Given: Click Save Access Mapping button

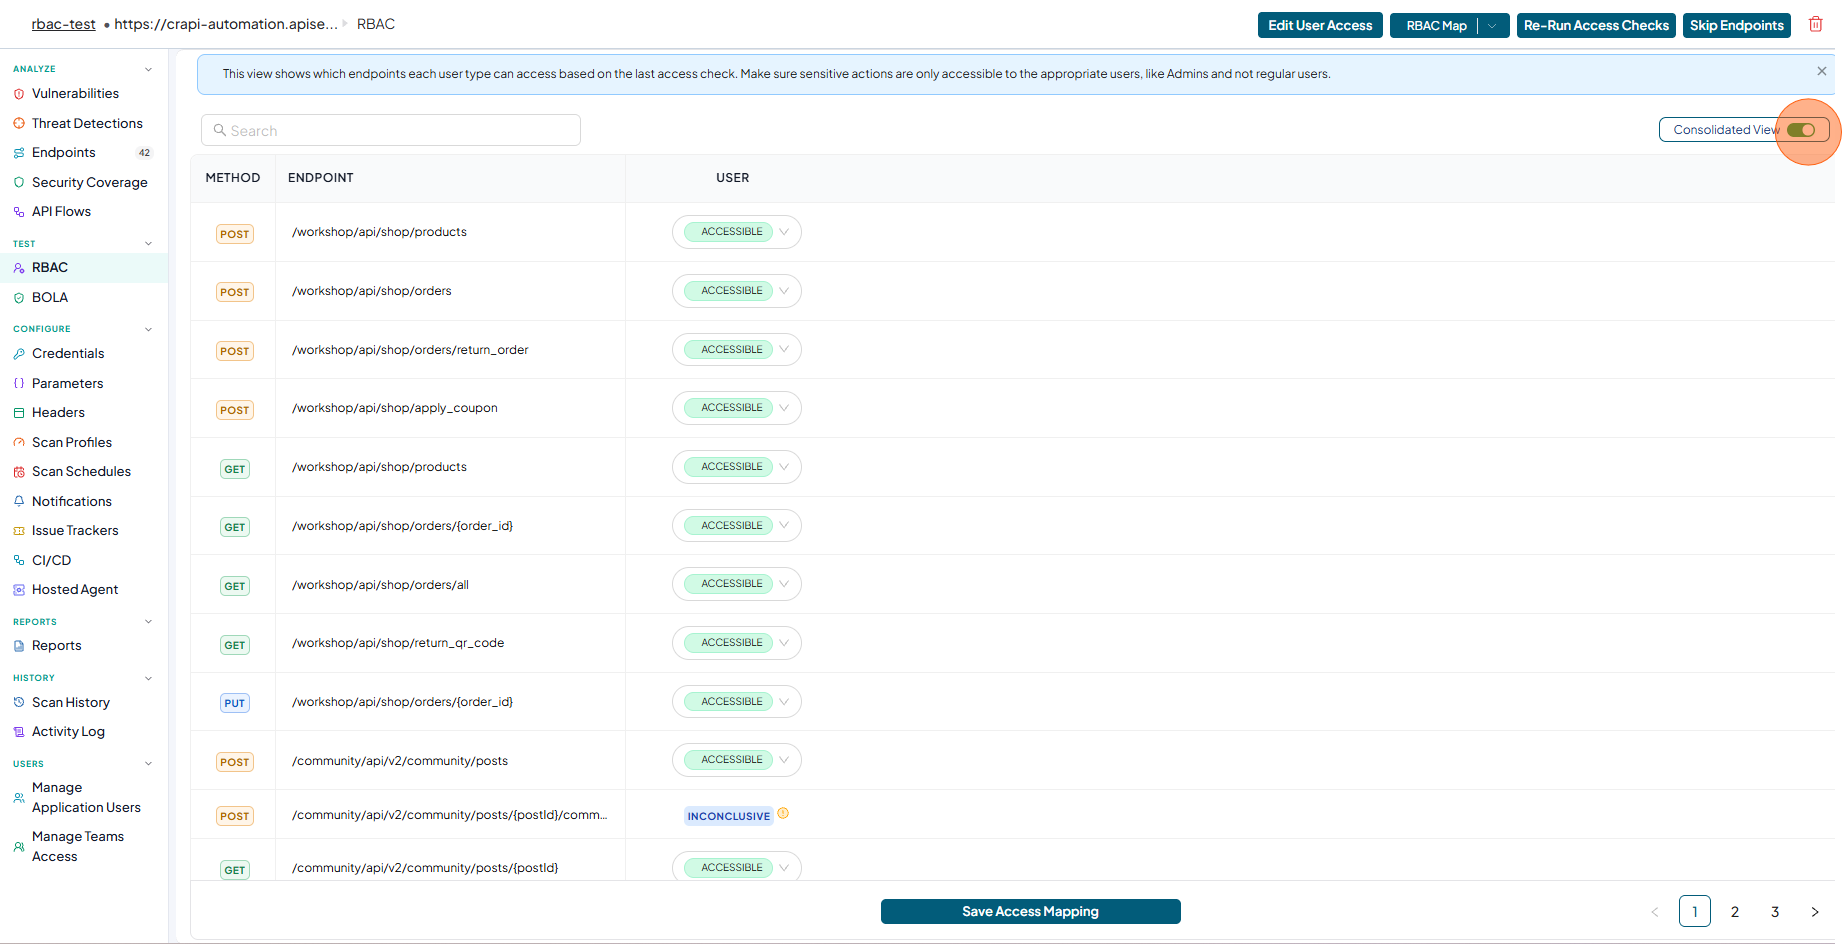Looking at the screenshot, I should tap(1030, 911).
